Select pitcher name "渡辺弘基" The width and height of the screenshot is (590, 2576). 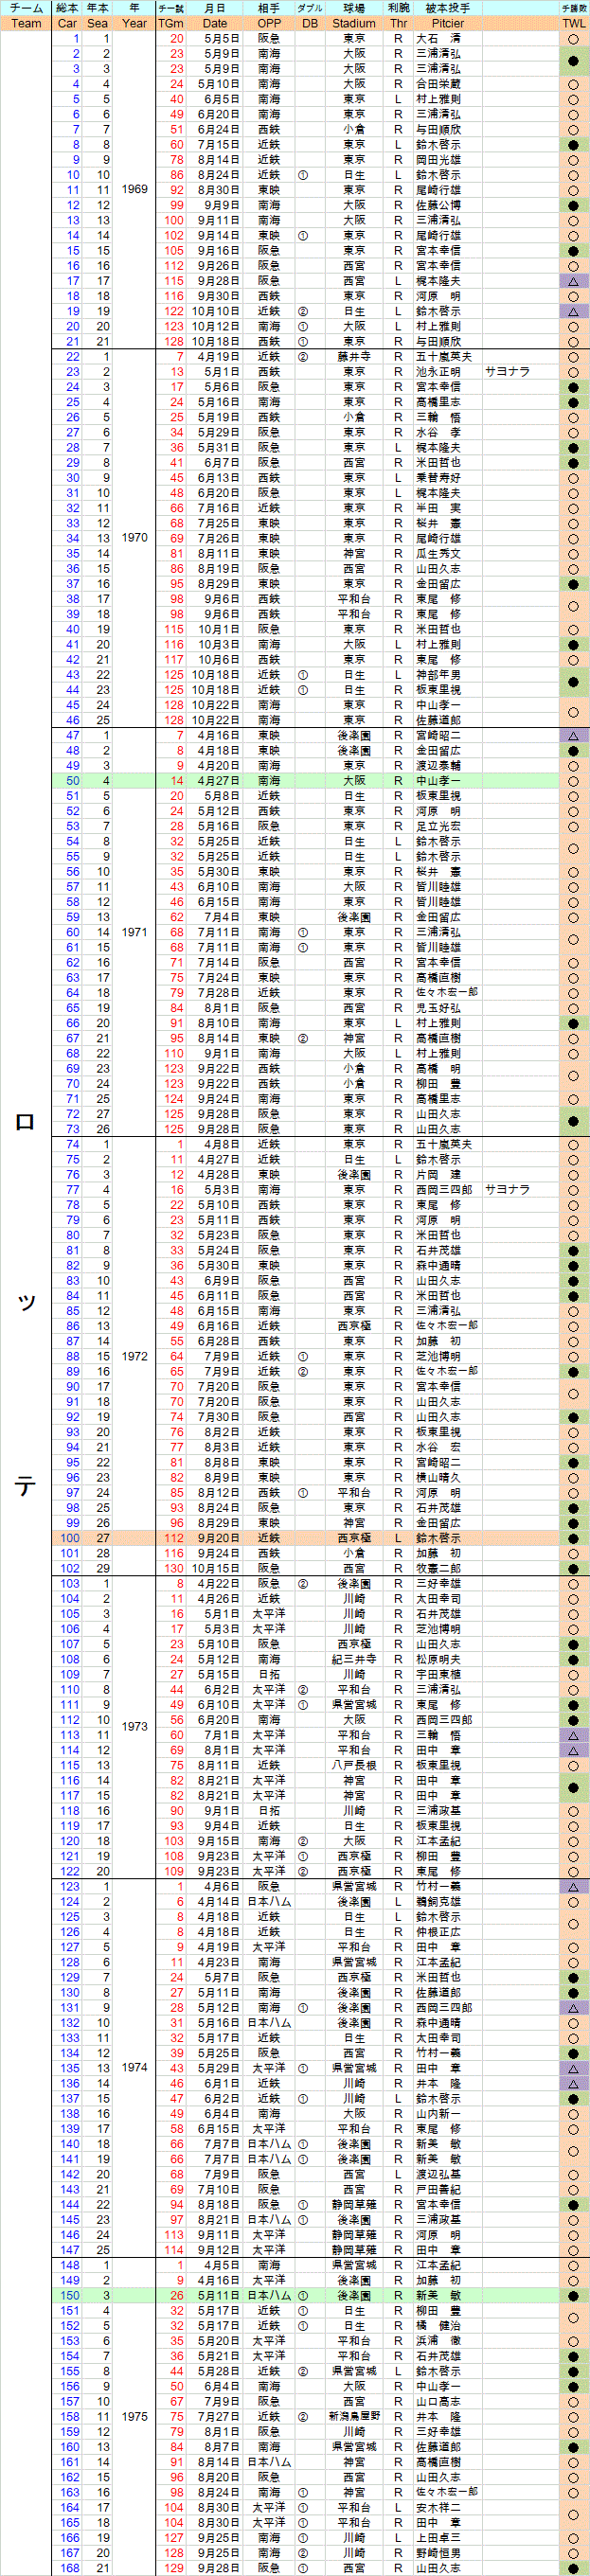[x=438, y=2175]
